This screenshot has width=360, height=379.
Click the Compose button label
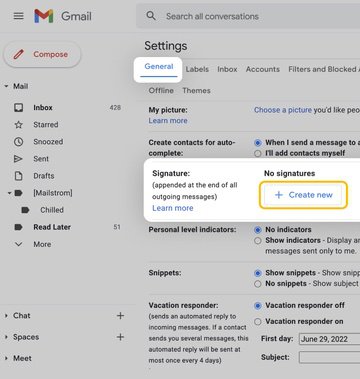point(50,54)
